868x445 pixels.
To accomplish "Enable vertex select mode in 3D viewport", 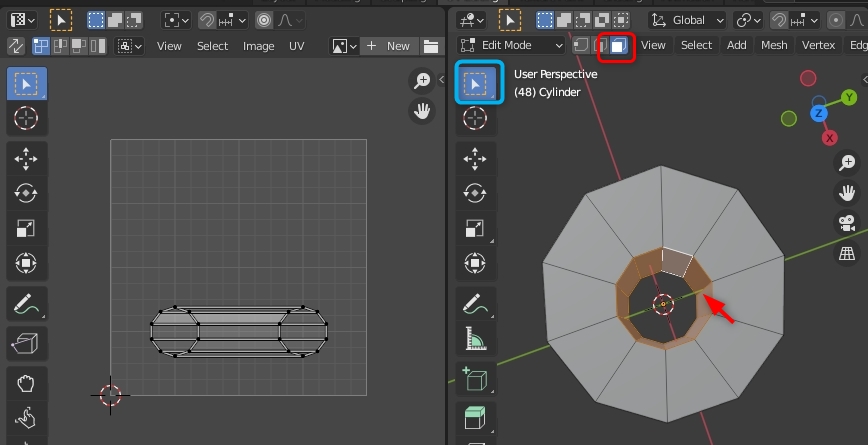I will [580, 45].
